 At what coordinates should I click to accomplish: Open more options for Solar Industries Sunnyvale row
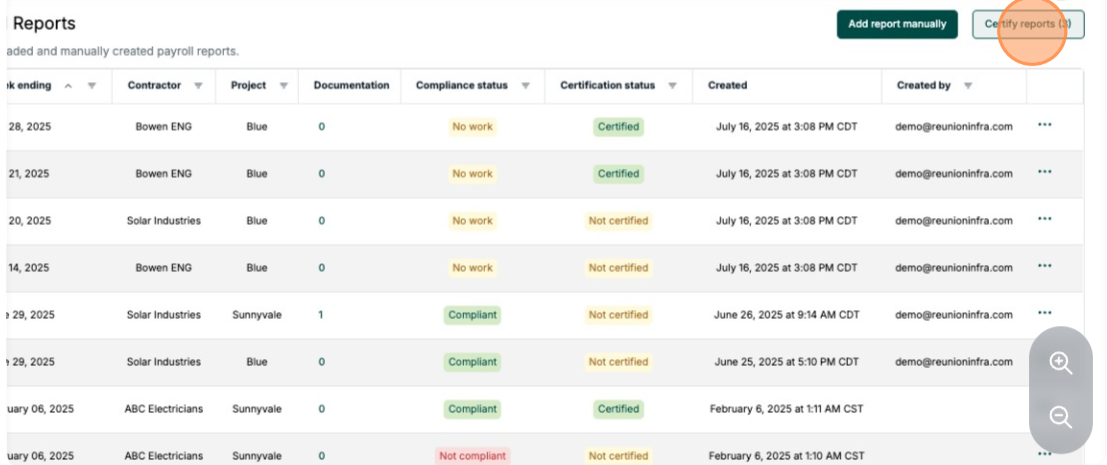coord(1045,313)
